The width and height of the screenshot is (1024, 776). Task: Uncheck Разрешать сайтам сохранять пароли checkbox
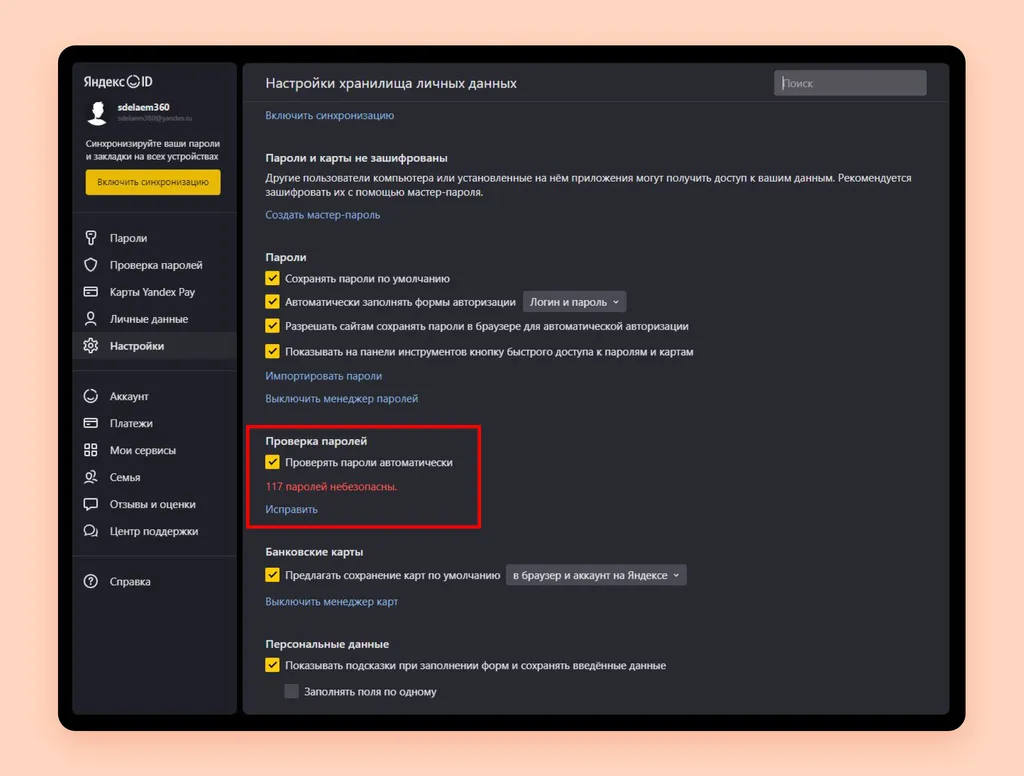(x=272, y=326)
